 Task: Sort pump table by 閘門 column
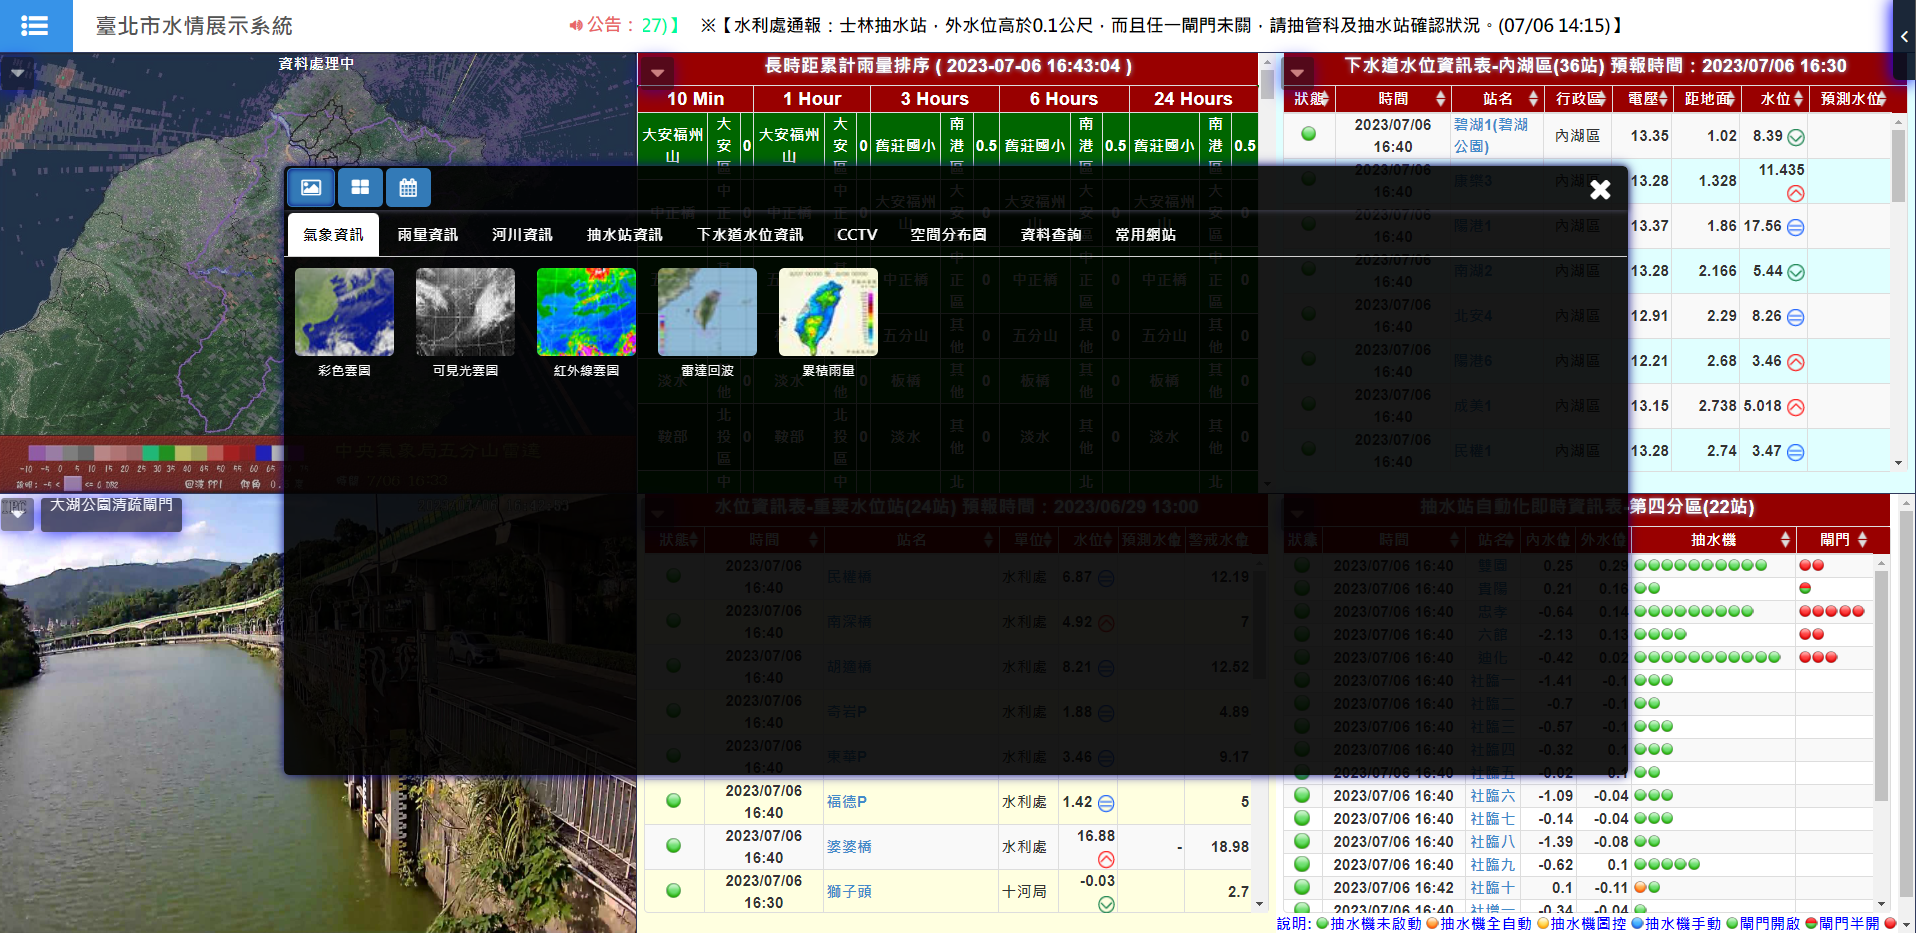(1842, 540)
